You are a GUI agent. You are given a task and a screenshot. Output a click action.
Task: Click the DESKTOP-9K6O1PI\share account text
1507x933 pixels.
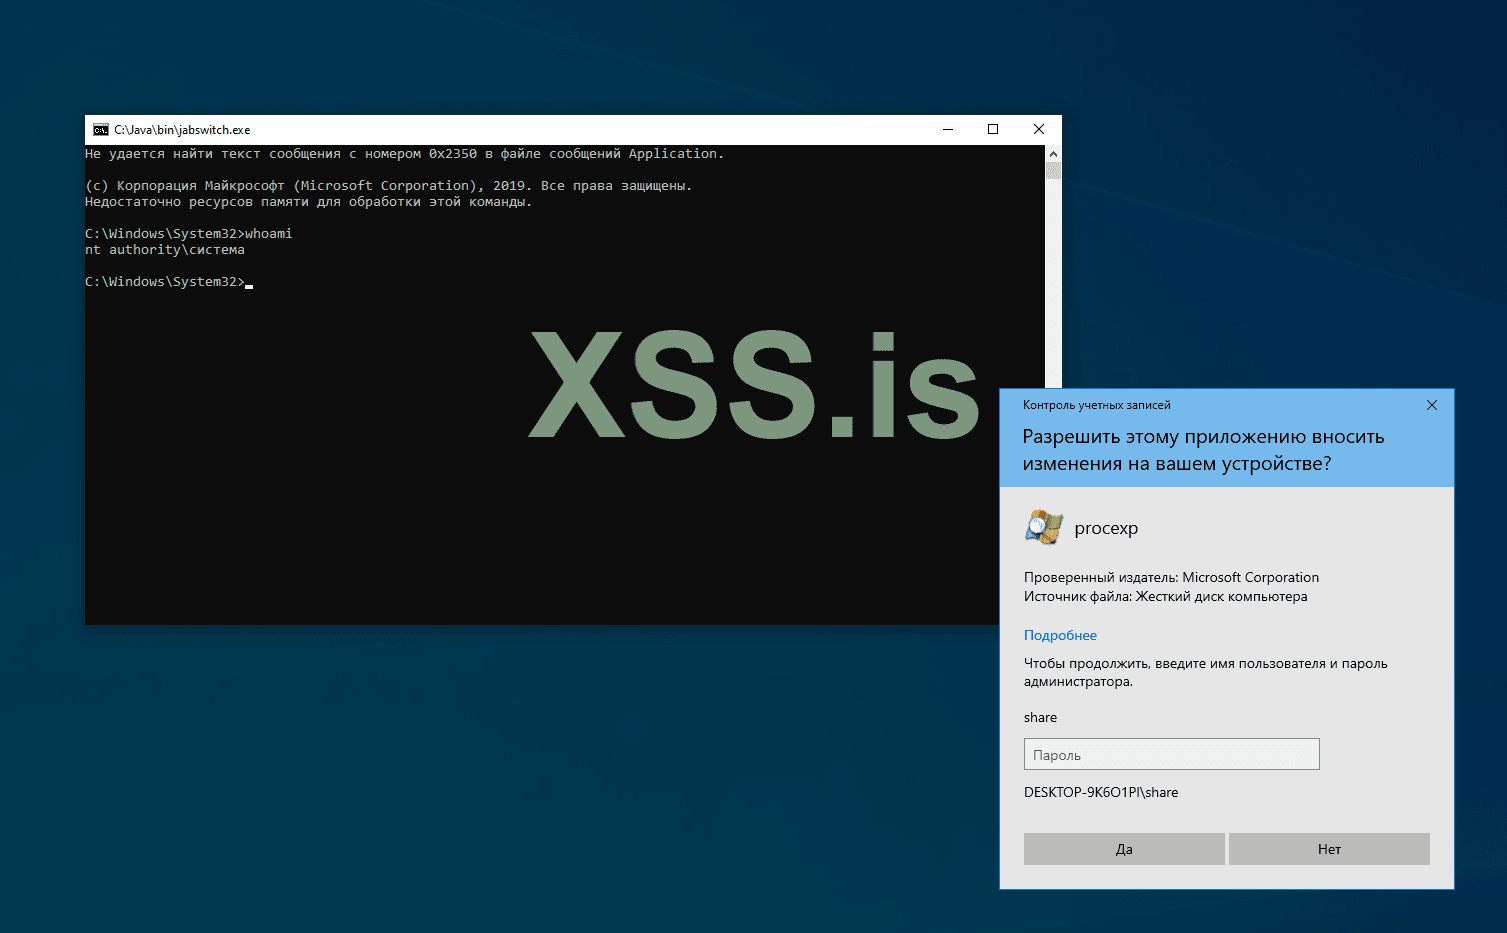[x=1101, y=792]
